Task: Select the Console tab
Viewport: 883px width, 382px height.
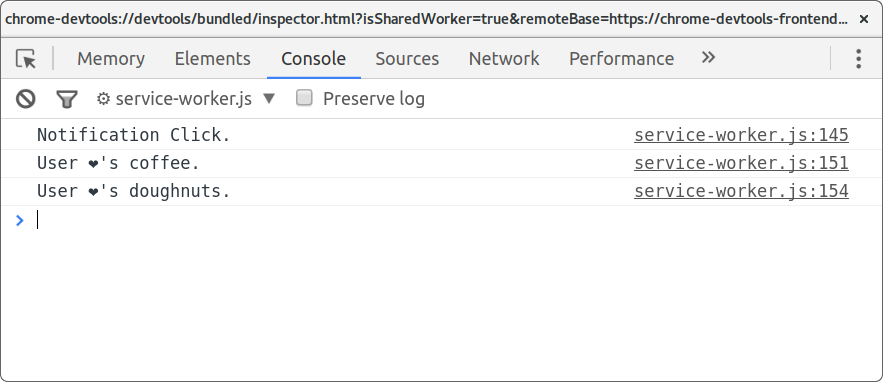Action: [x=314, y=59]
